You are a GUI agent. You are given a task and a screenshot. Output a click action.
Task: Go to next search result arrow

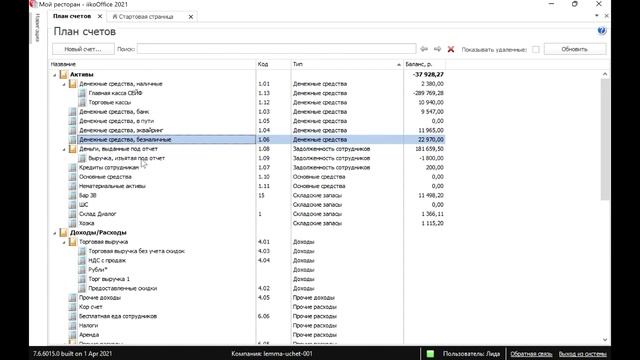(437, 49)
